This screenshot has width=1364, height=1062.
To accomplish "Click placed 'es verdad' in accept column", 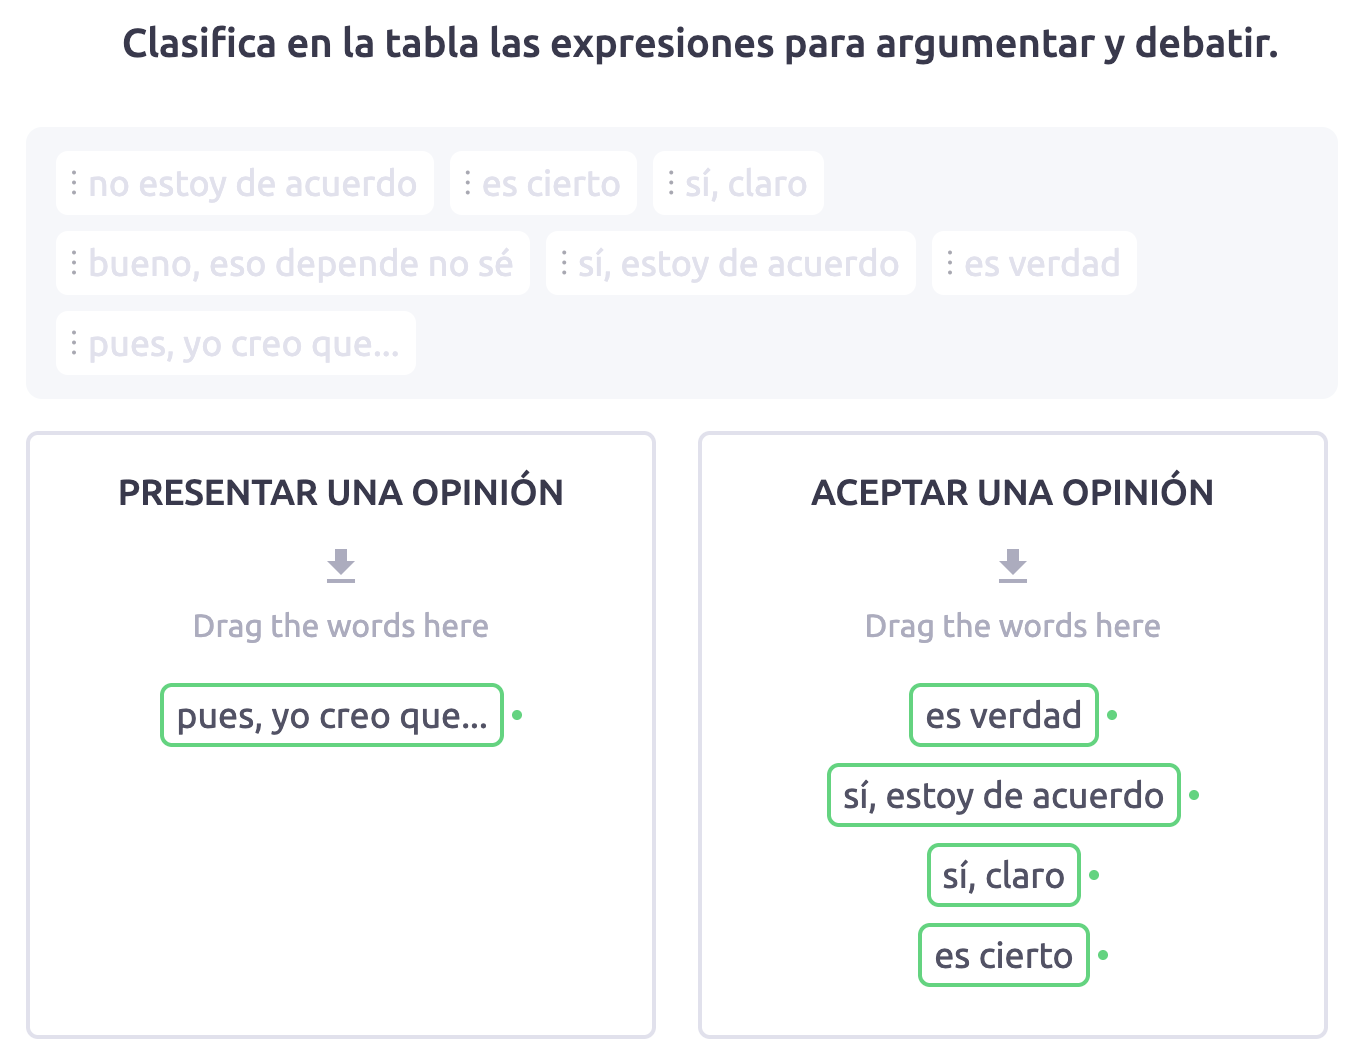I will point(1004,715).
